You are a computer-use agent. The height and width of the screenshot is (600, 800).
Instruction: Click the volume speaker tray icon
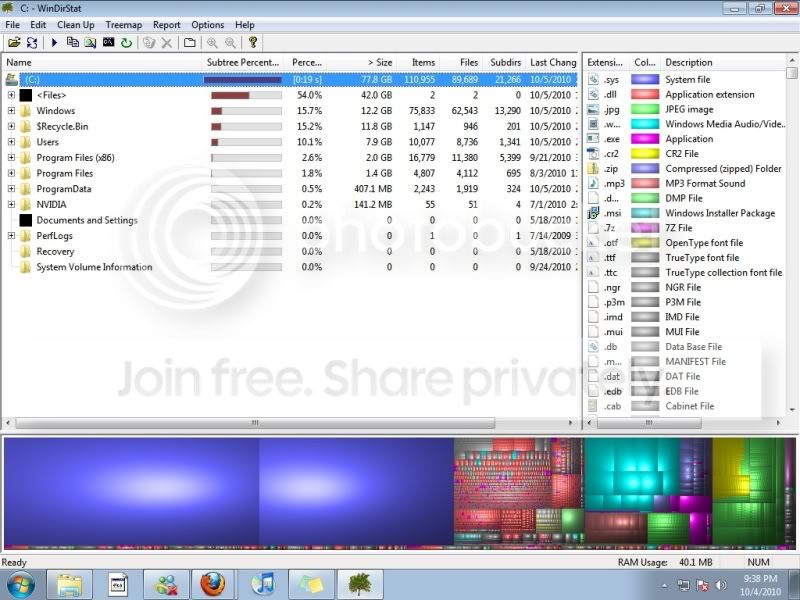point(721,585)
